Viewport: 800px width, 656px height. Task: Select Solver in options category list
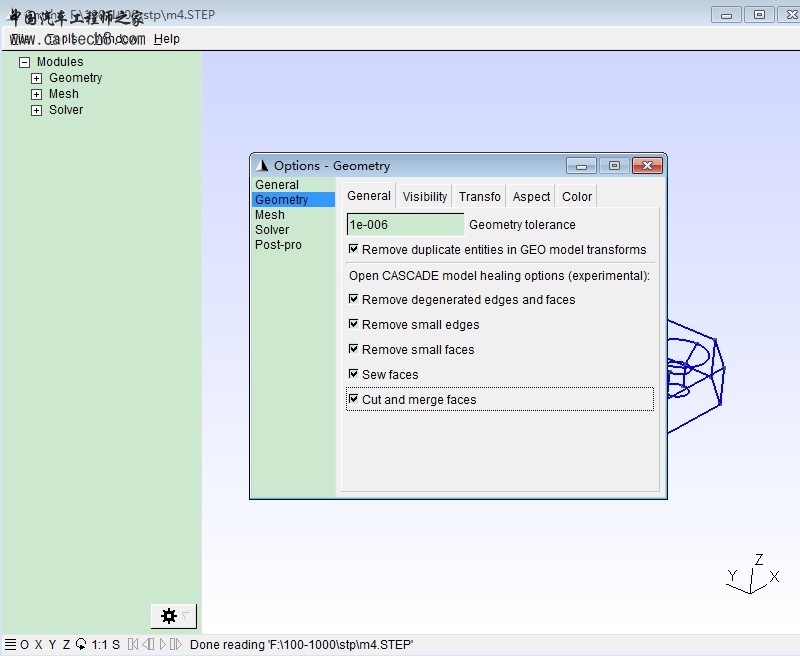[272, 230]
